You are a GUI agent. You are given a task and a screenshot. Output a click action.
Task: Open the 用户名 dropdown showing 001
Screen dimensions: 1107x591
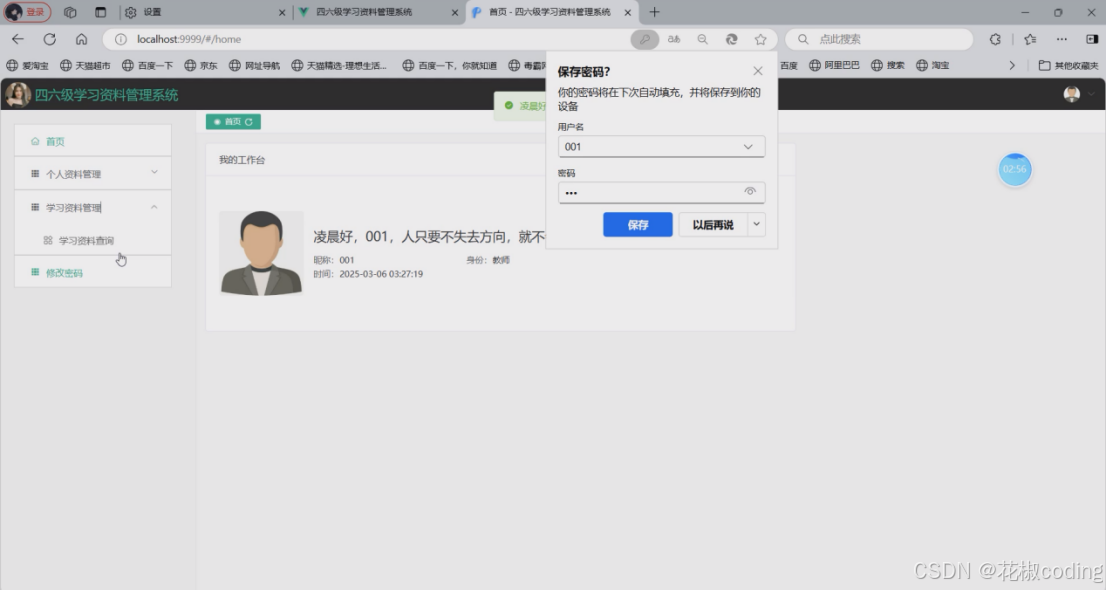click(748, 146)
